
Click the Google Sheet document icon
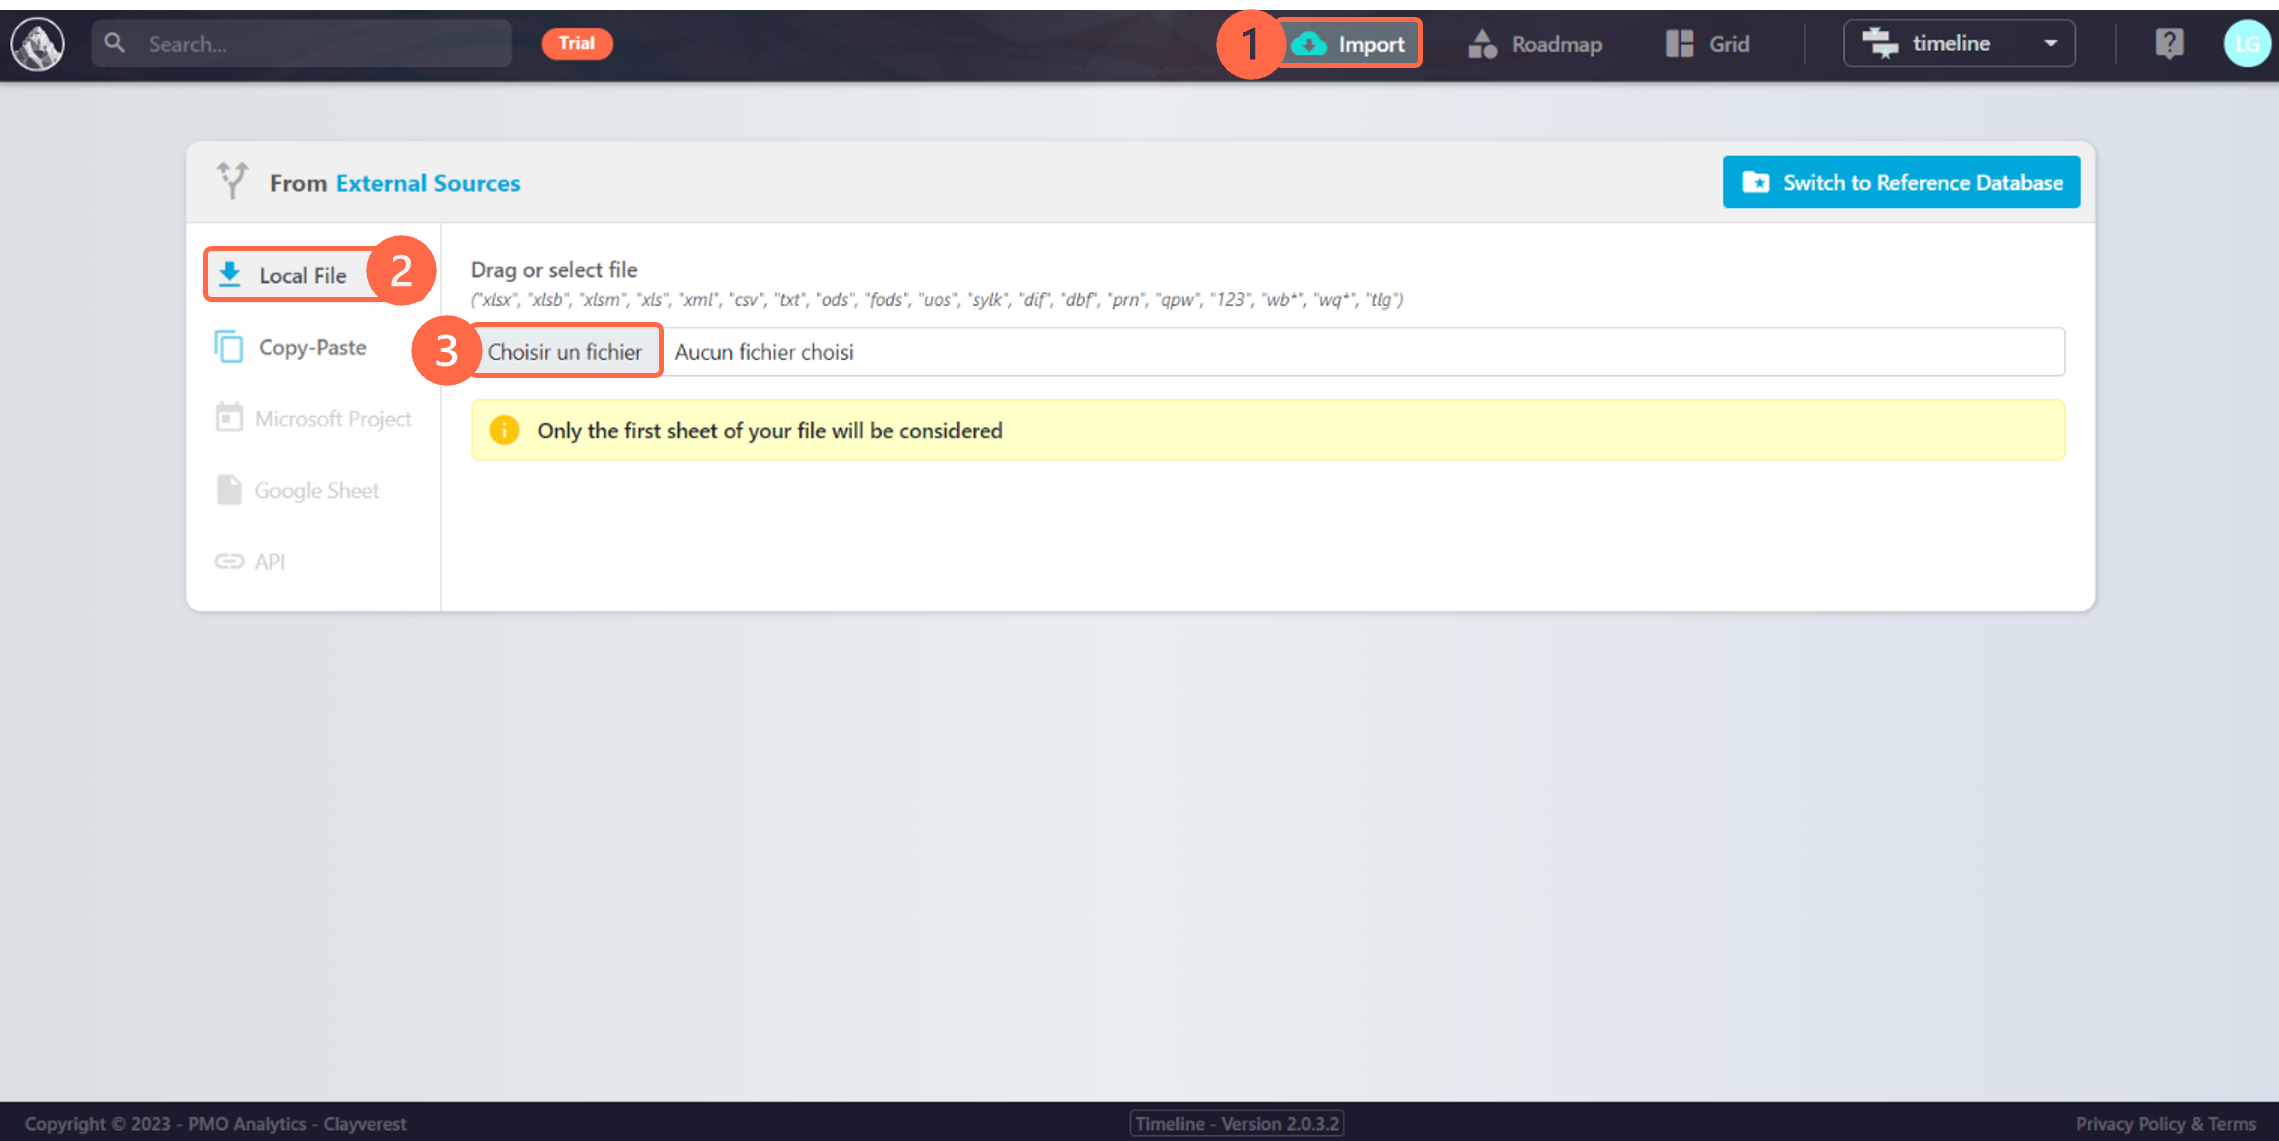coord(229,489)
